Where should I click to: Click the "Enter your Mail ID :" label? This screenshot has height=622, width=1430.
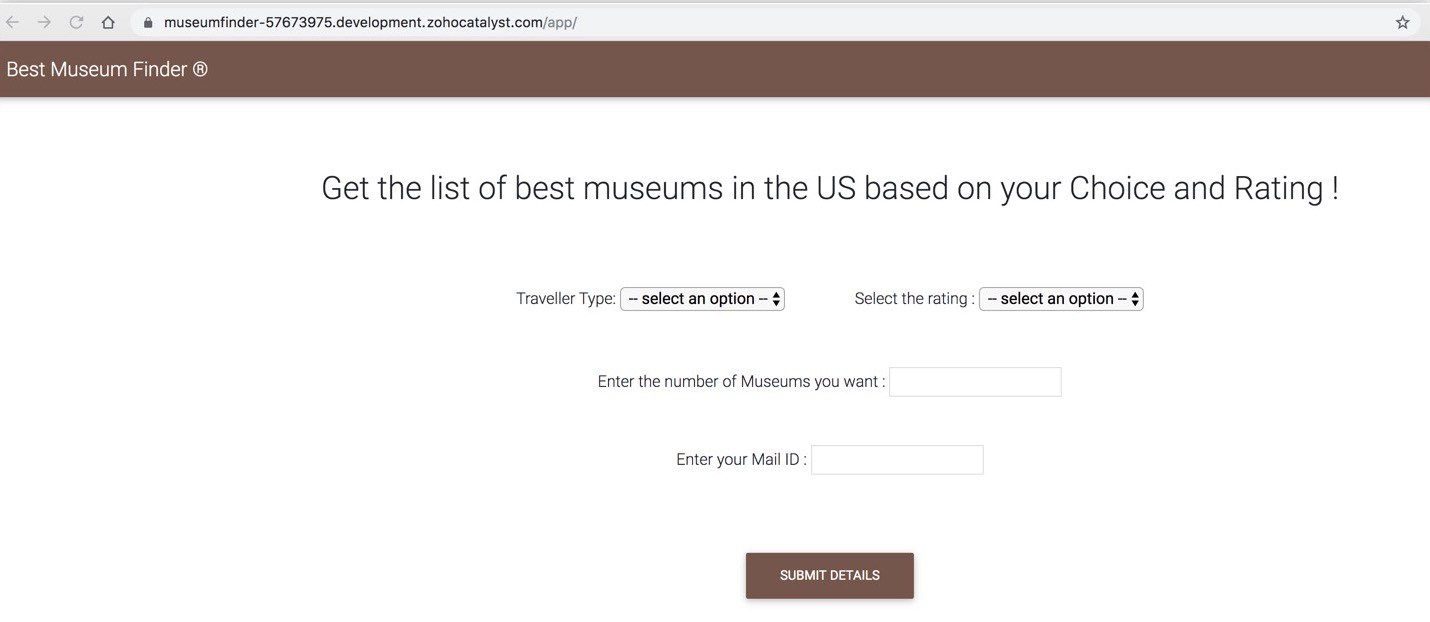click(741, 460)
